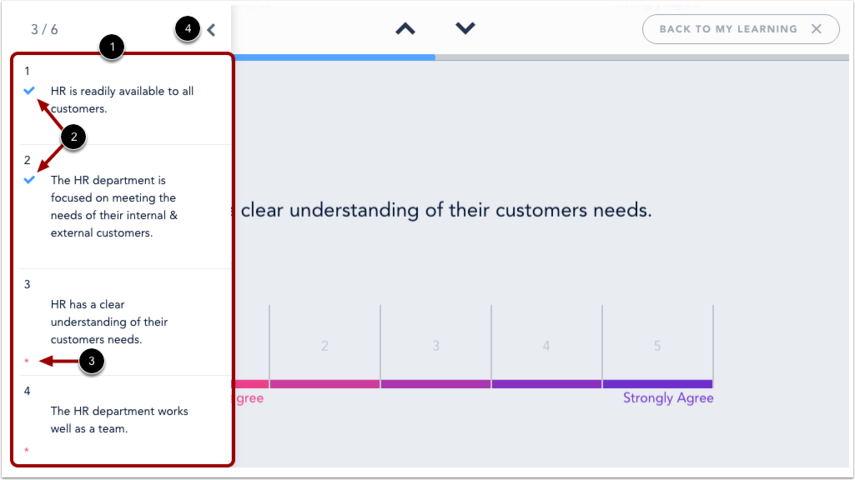Go to next question with down chevron
Image resolution: width=855 pixels, height=480 pixels.
click(x=465, y=28)
